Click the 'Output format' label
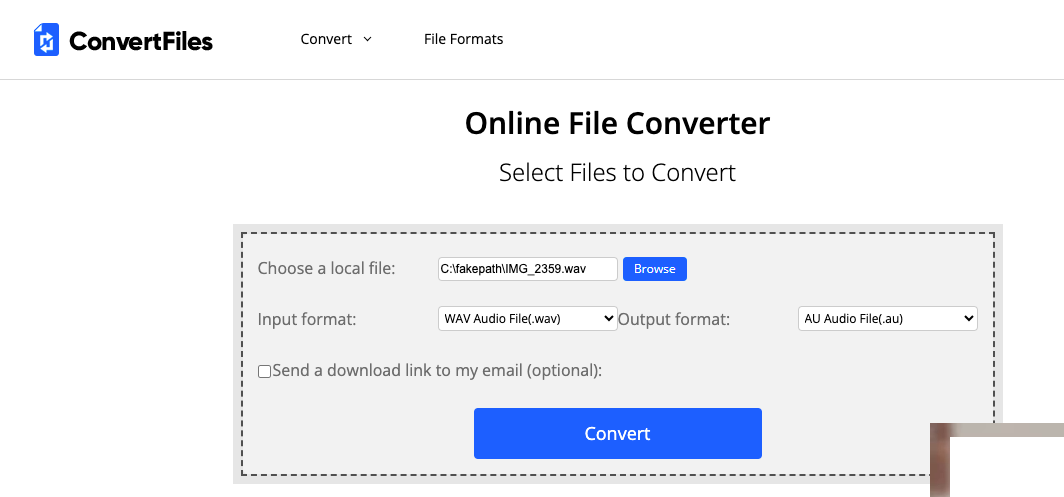This screenshot has height=497, width=1064. point(673,319)
